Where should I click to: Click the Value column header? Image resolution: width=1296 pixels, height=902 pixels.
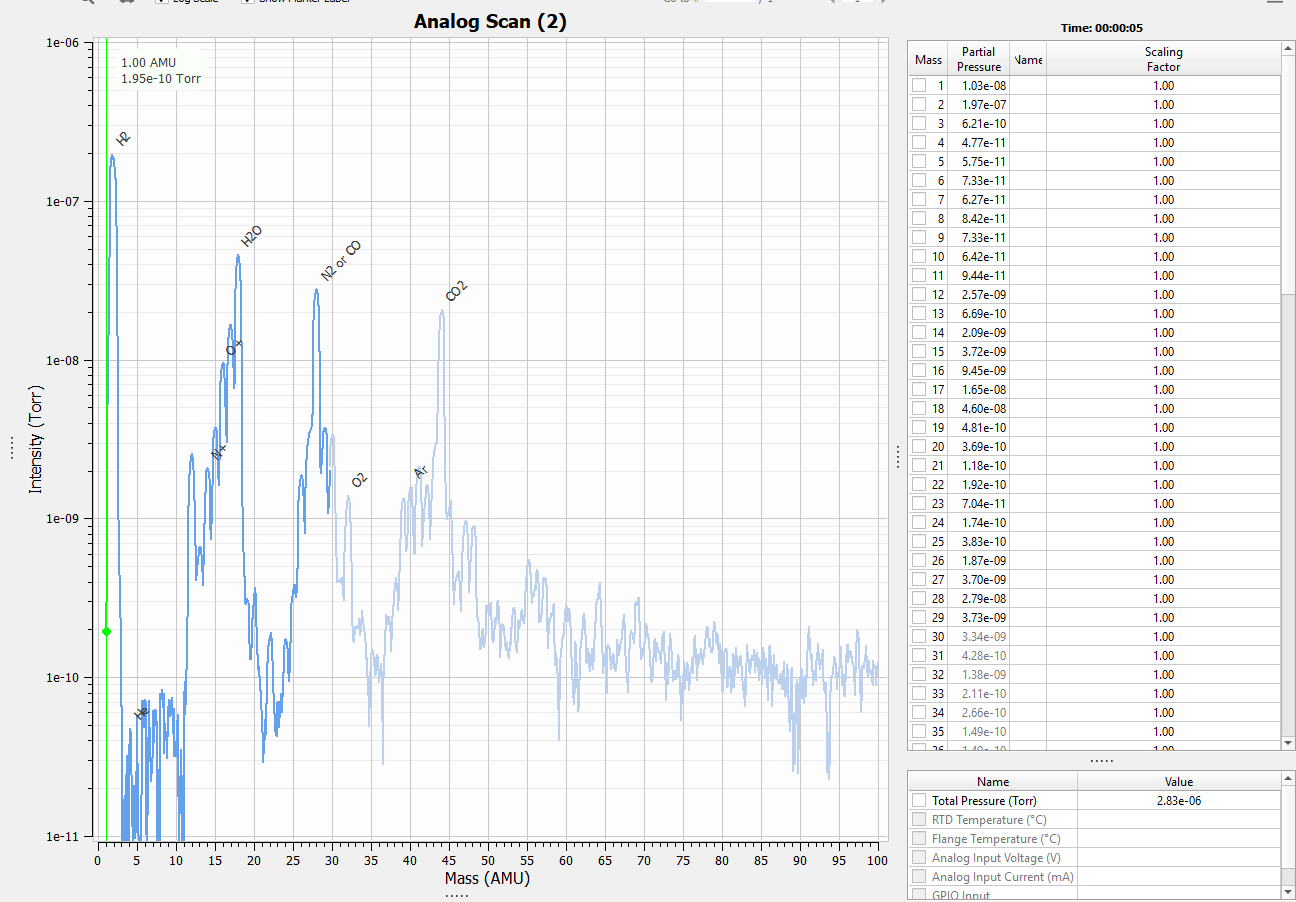(1179, 782)
